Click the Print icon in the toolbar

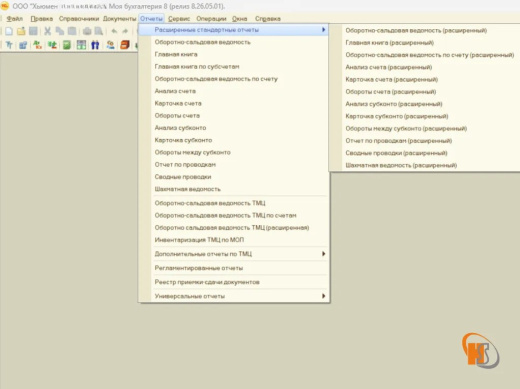[87, 31]
